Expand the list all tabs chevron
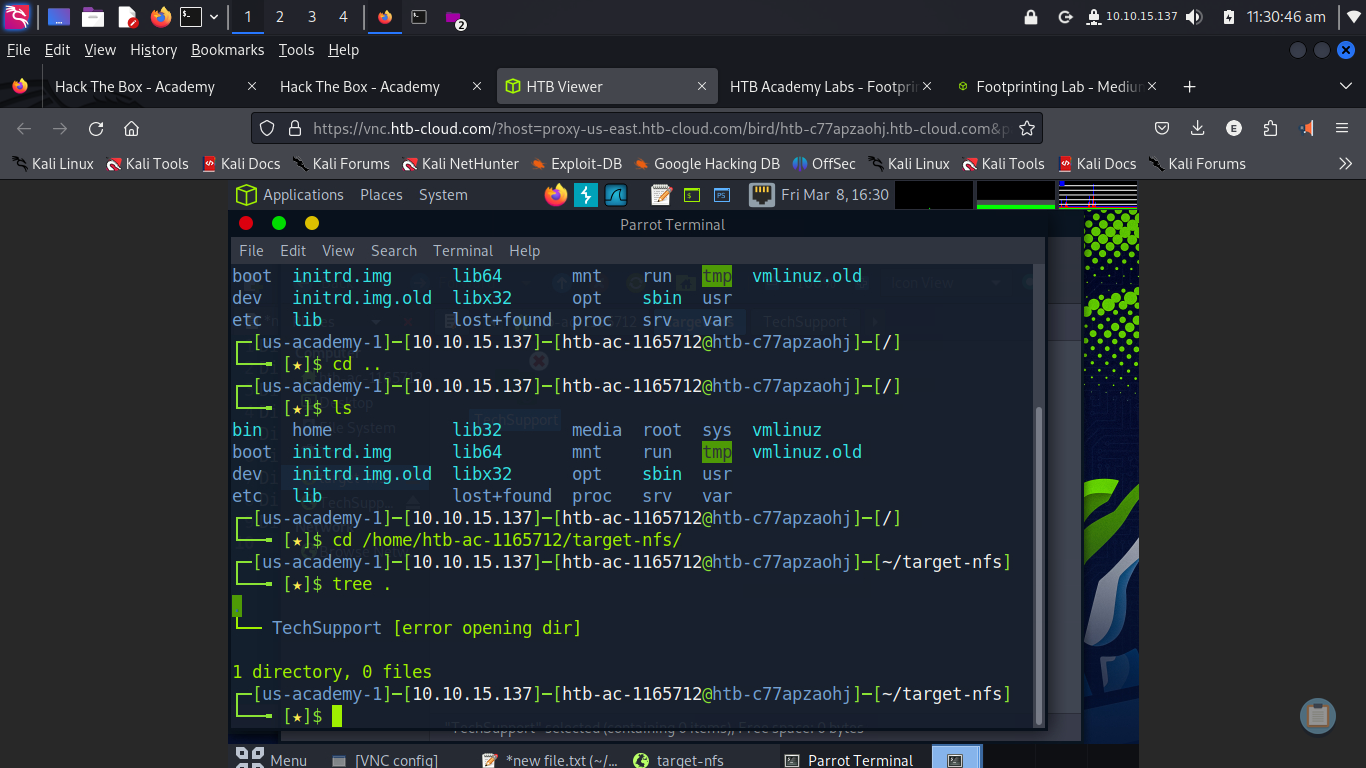Viewport: 1366px width, 768px height. pyautogui.click(x=1345, y=87)
